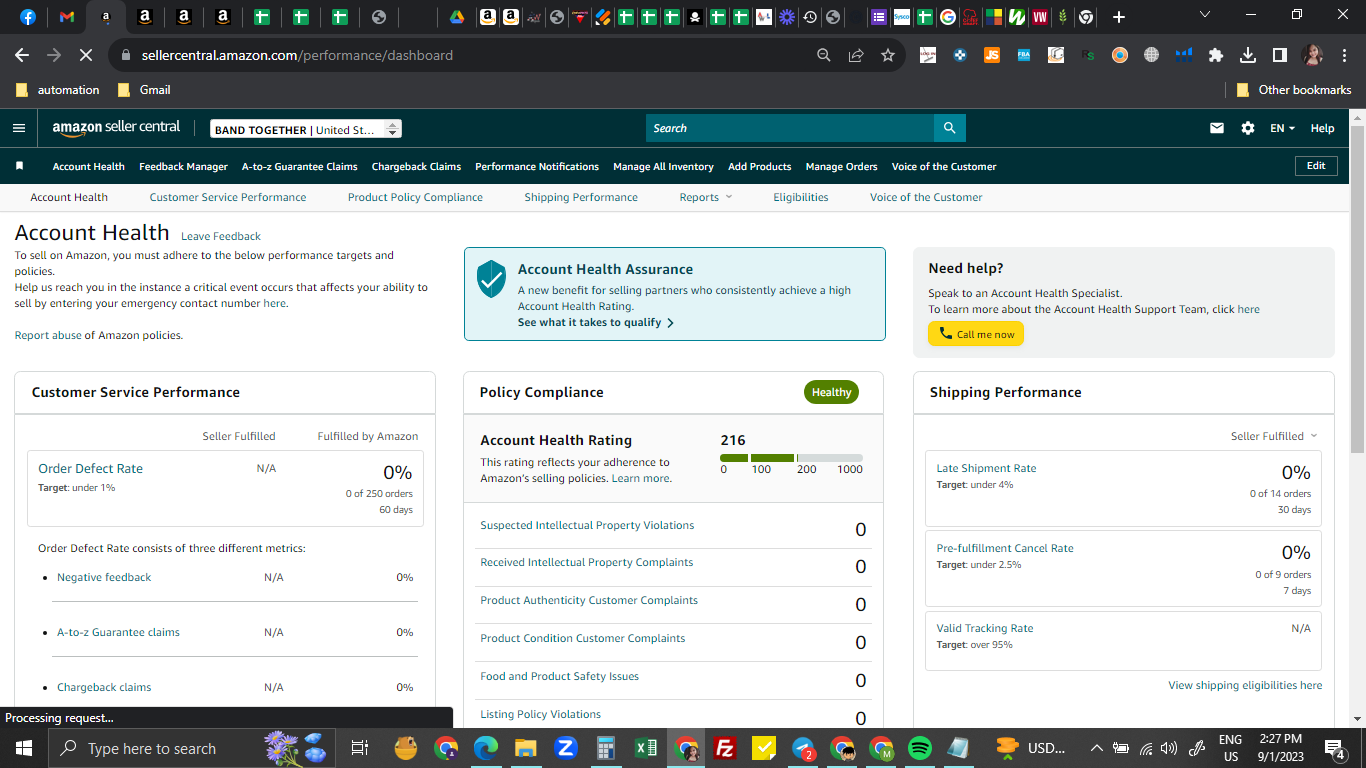Image resolution: width=1366 pixels, height=768 pixels.
Task: Open the automation bookmarks folder
Action: (58, 90)
